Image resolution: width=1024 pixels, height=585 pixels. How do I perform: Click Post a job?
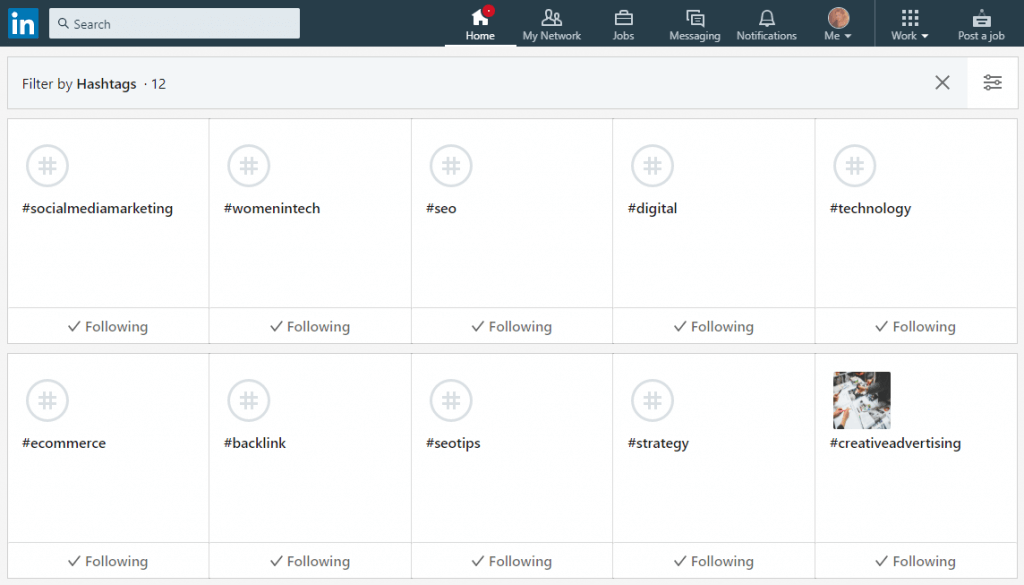point(981,24)
